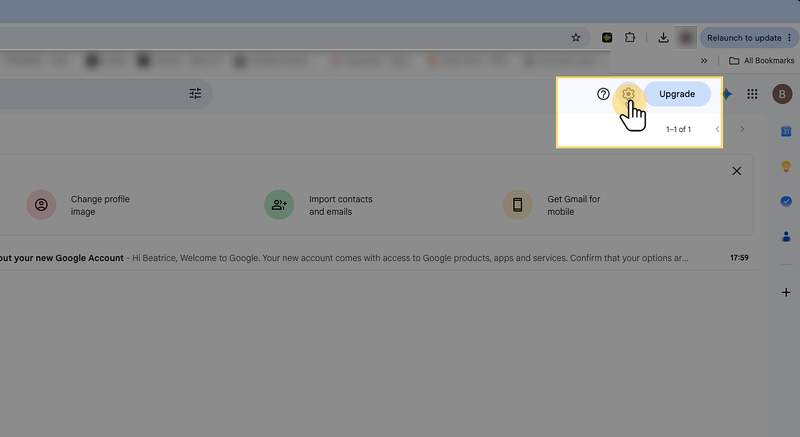Open the Extensions puzzle-piece menu
800x437 pixels.
click(x=630, y=37)
